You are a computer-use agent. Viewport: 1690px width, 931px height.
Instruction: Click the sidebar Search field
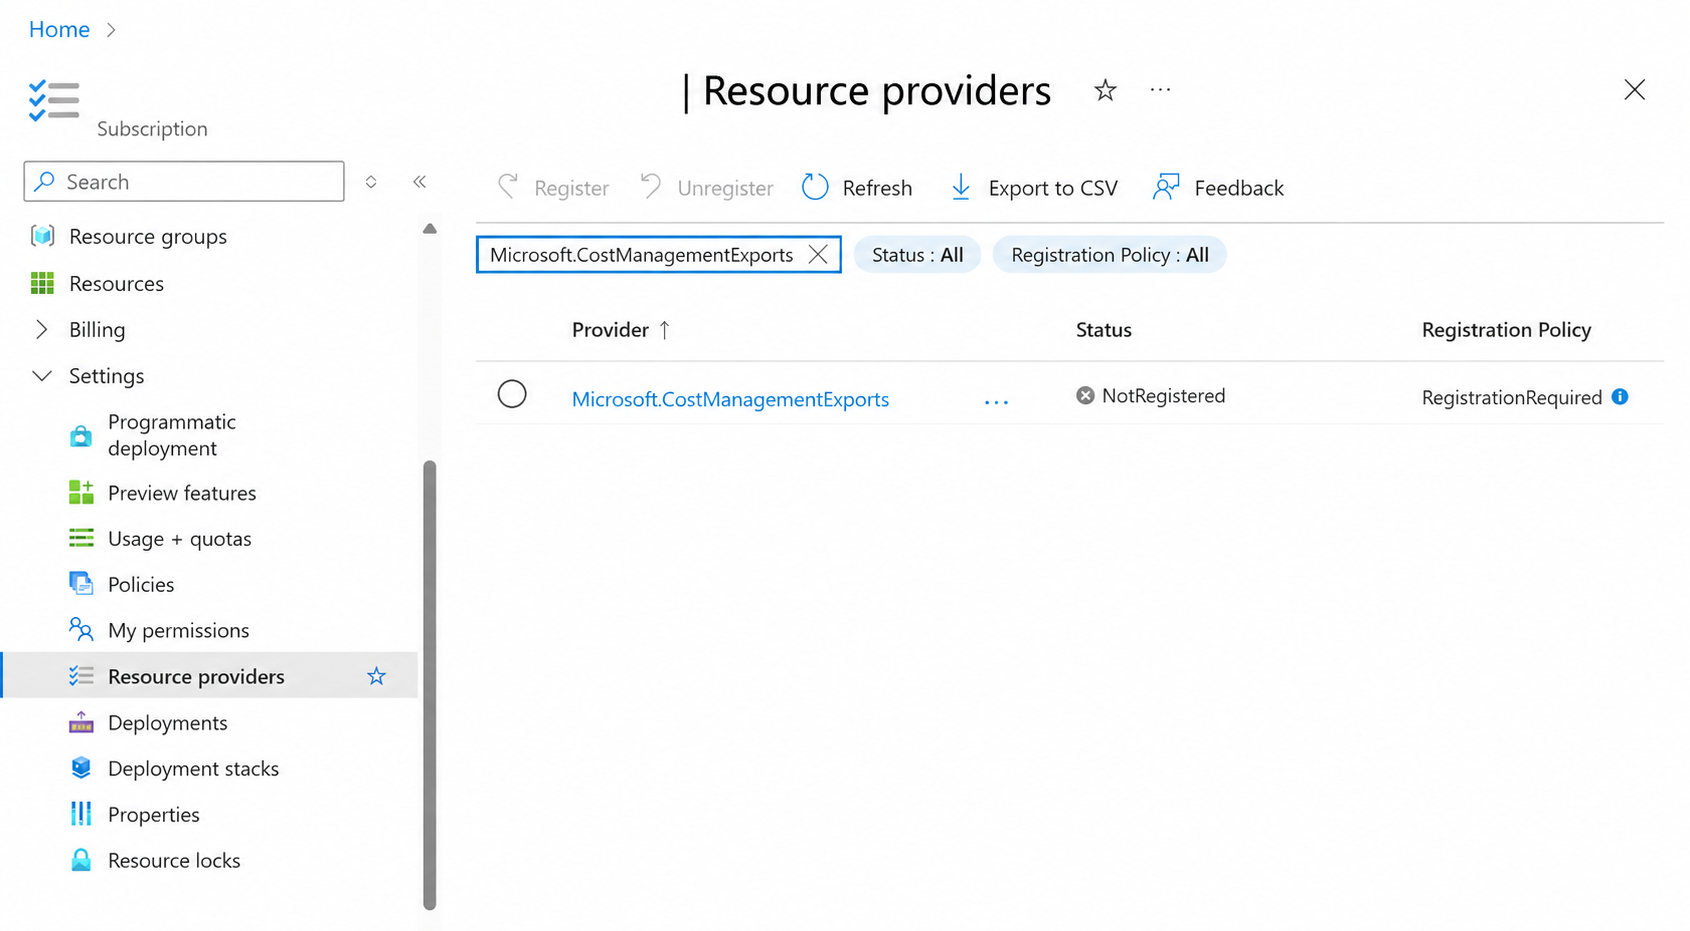click(x=184, y=182)
